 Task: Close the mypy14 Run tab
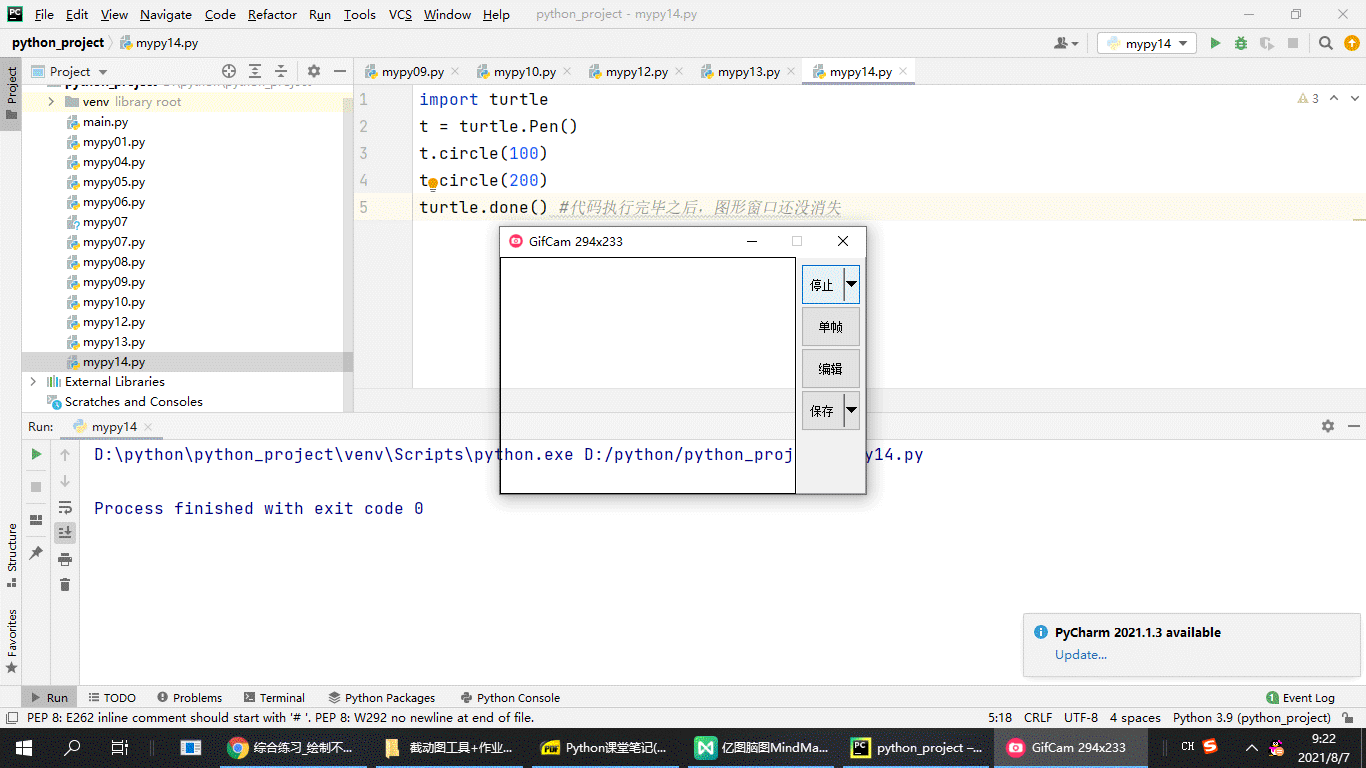point(148,427)
